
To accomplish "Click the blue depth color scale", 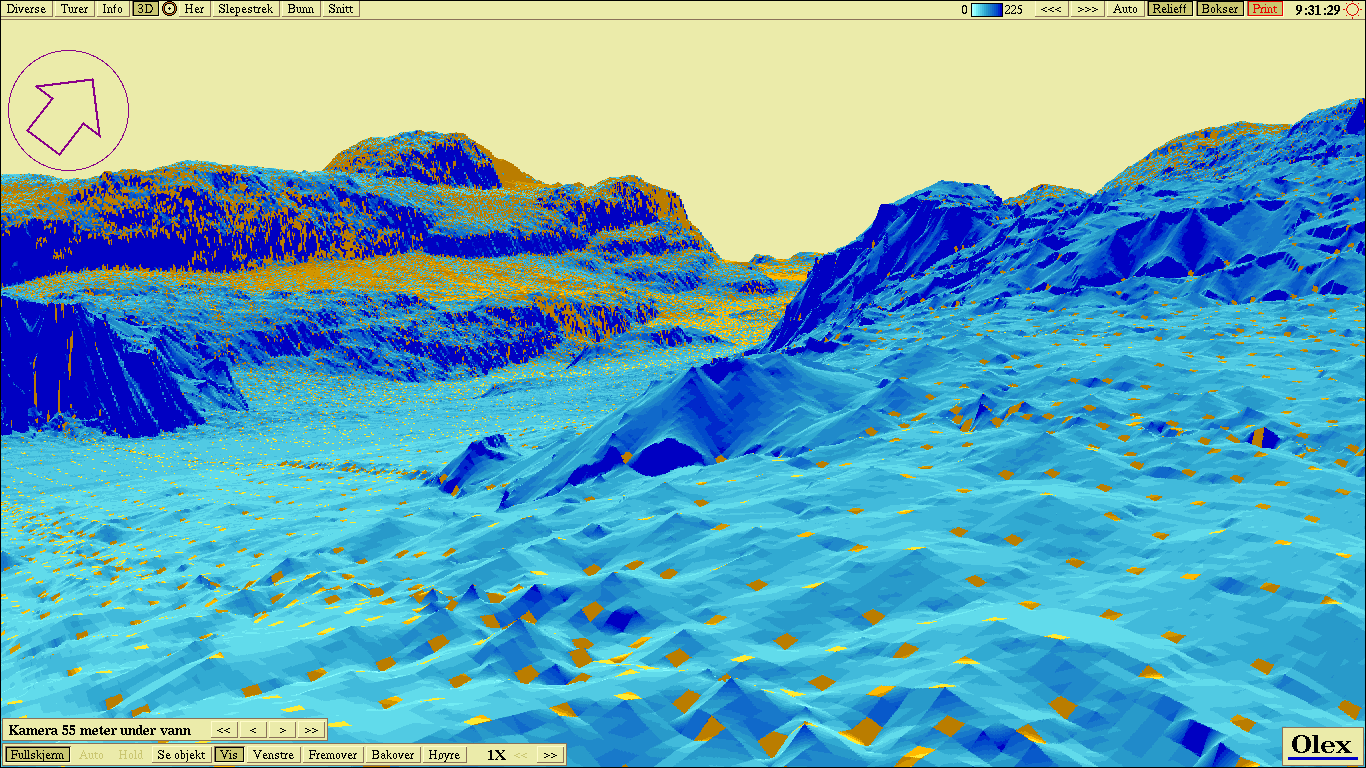I will click(x=986, y=9).
